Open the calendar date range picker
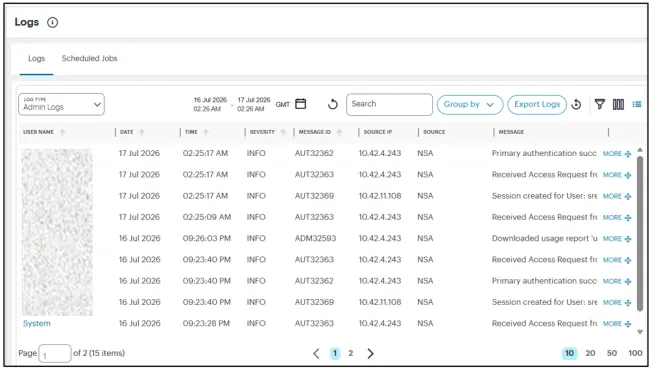 [301, 104]
